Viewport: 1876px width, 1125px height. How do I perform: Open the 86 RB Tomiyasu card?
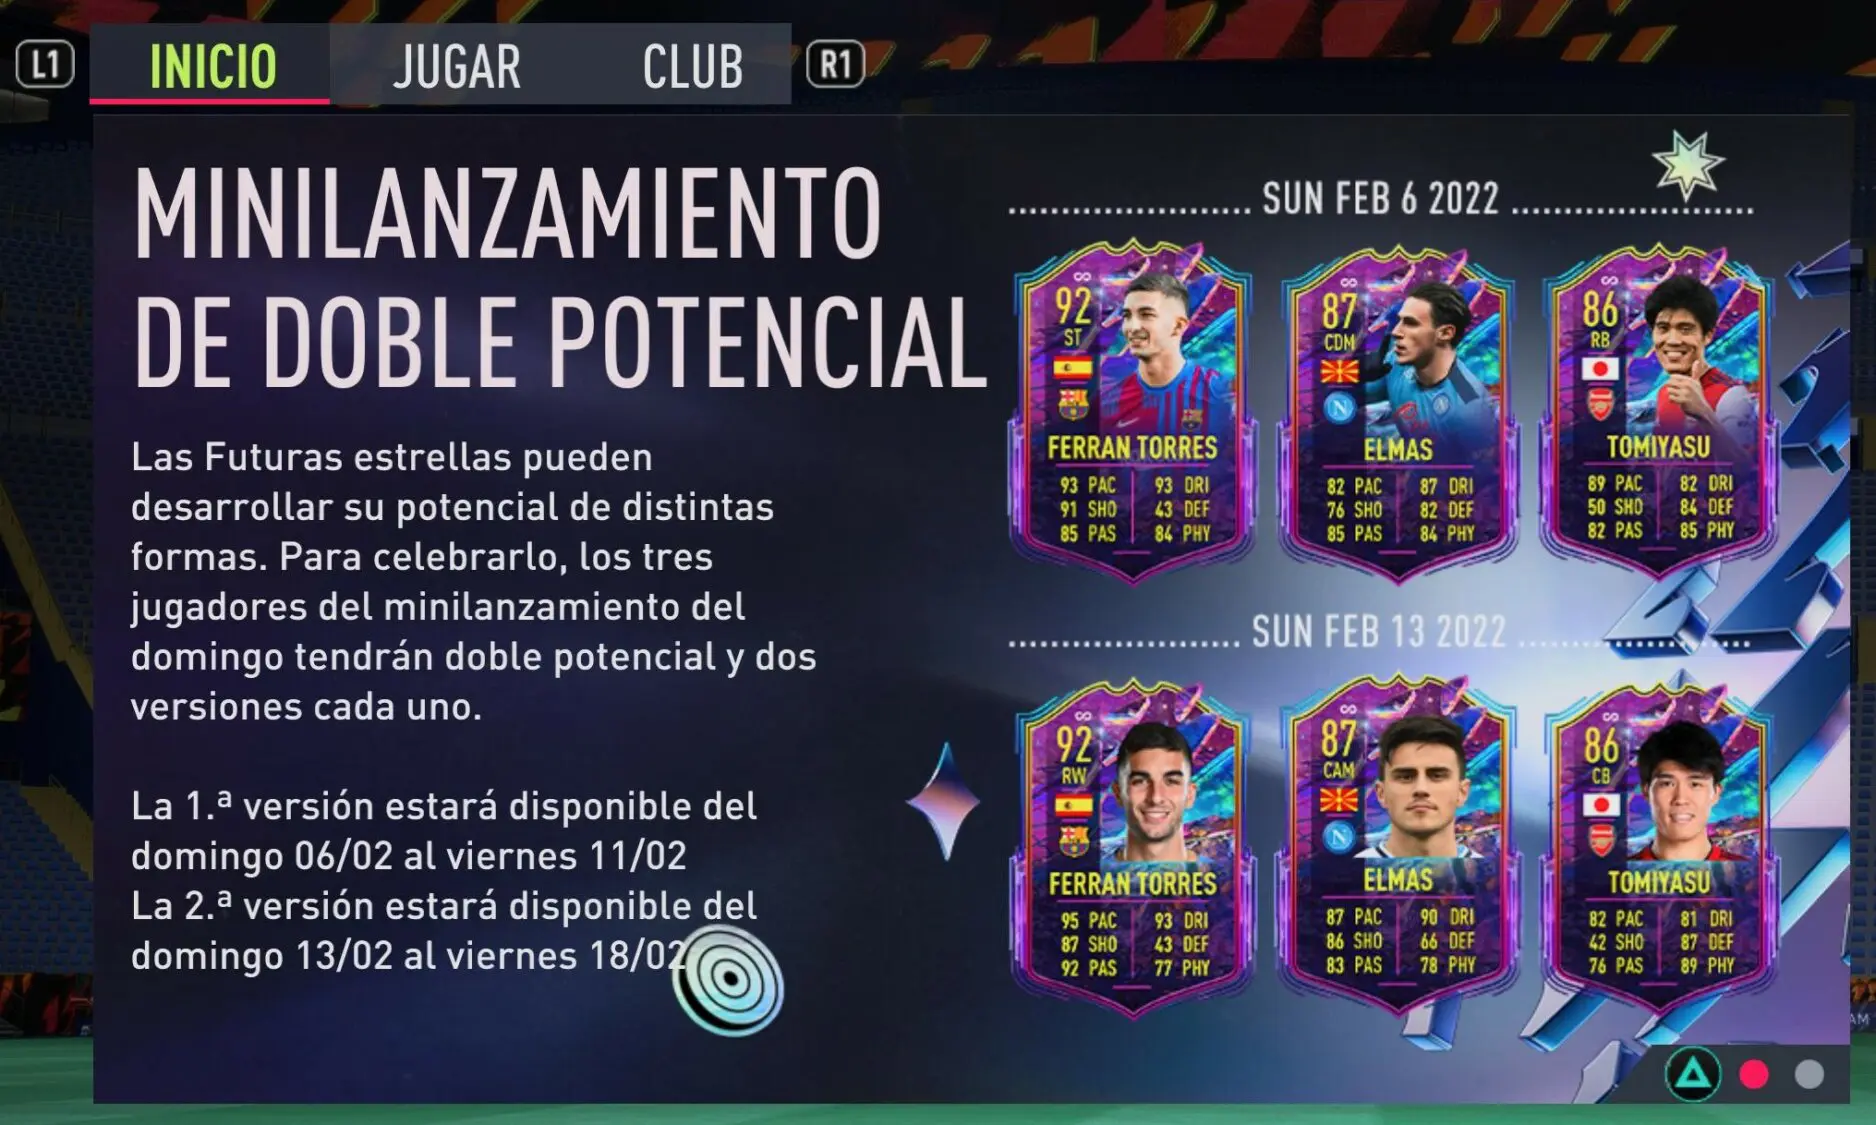coord(1658,410)
